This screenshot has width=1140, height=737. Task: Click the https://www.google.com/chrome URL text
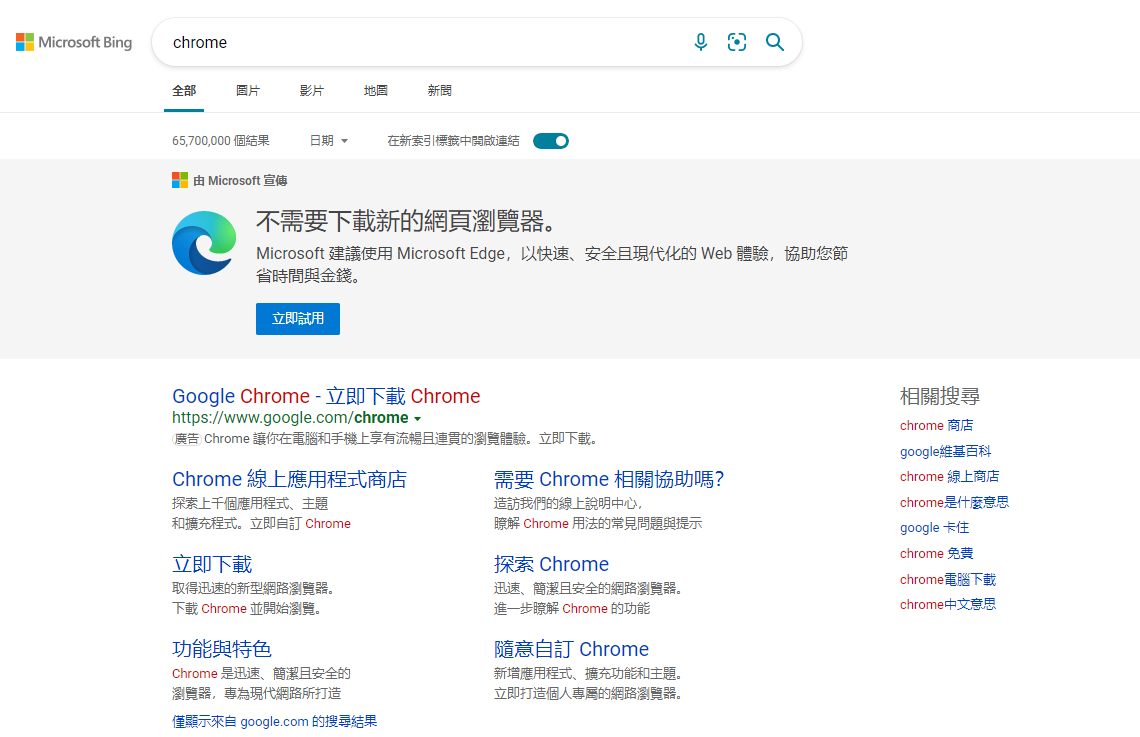point(290,418)
